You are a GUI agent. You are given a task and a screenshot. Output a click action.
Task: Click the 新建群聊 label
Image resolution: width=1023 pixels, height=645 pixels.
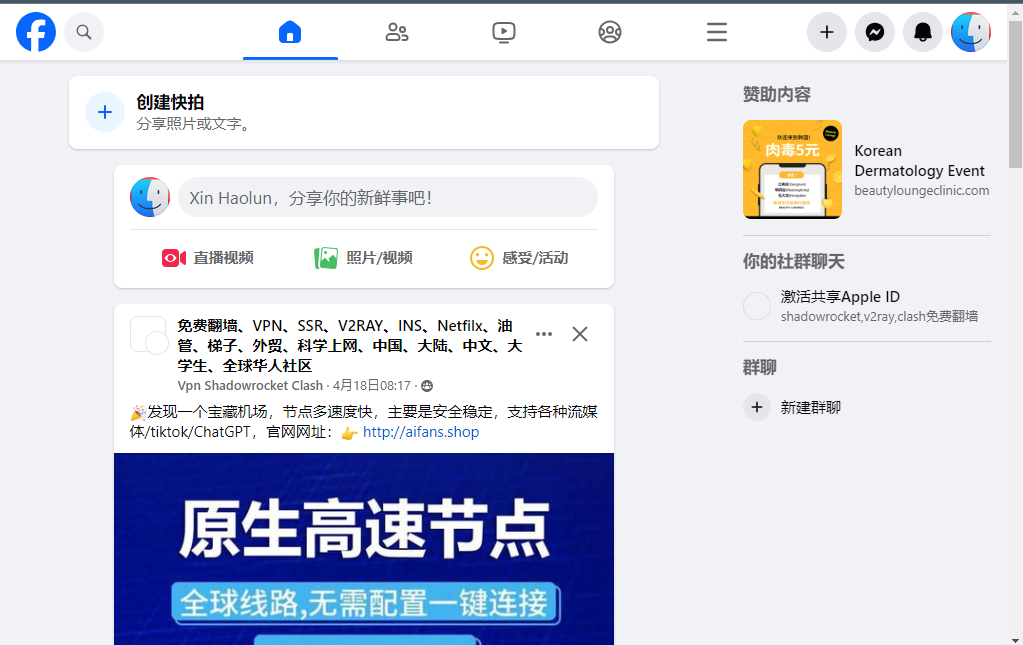[x=811, y=408]
